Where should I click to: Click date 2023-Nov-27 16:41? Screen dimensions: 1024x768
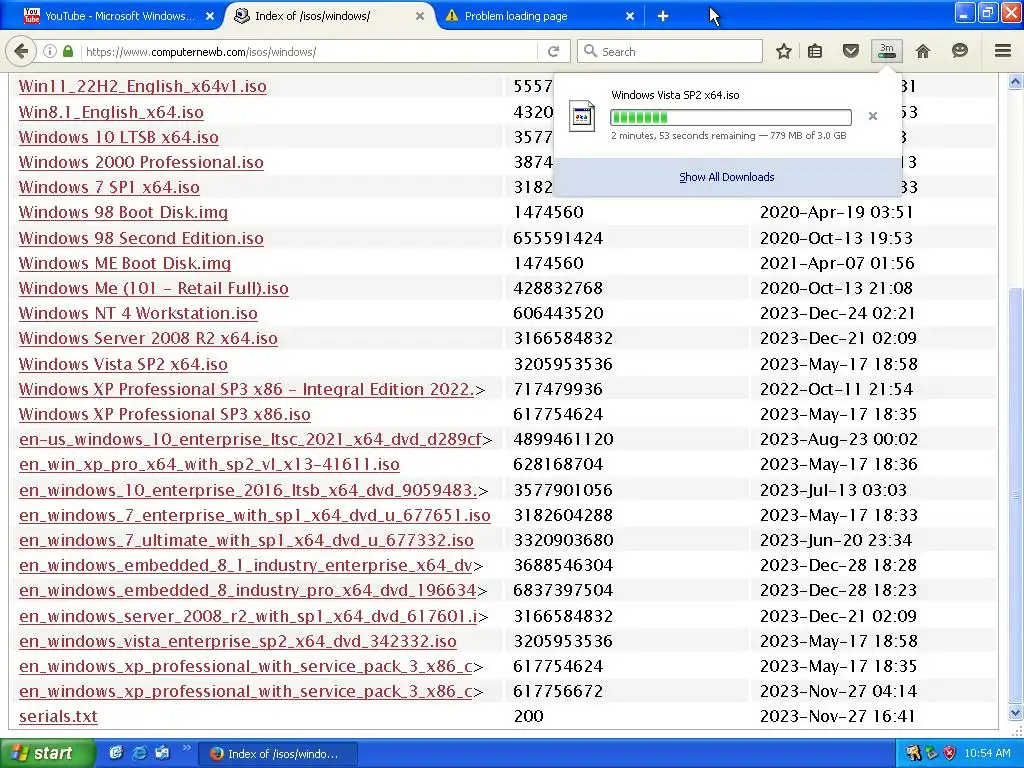click(x=839, y=716)
